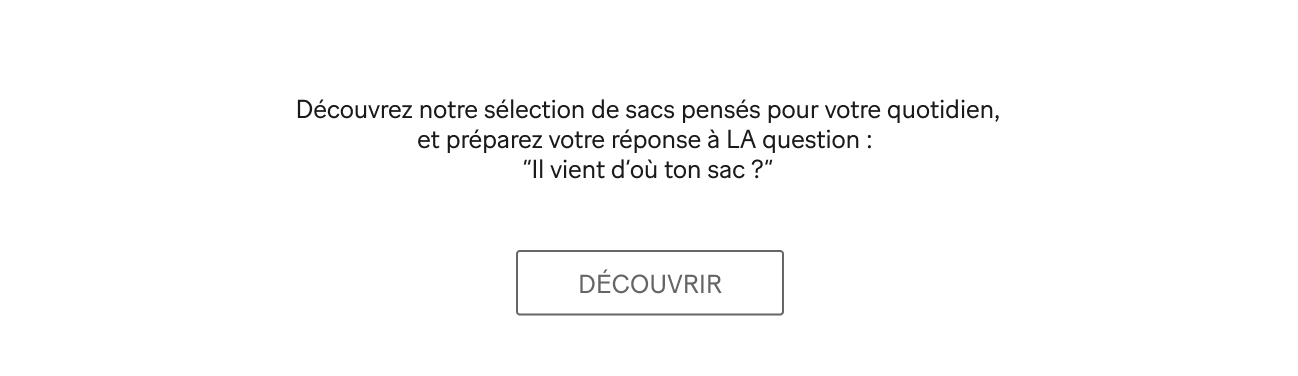The width and height of the screenshot is (1298, 376).
Task: Click the word "notre" in the first line
Action: tap(448, 111)
